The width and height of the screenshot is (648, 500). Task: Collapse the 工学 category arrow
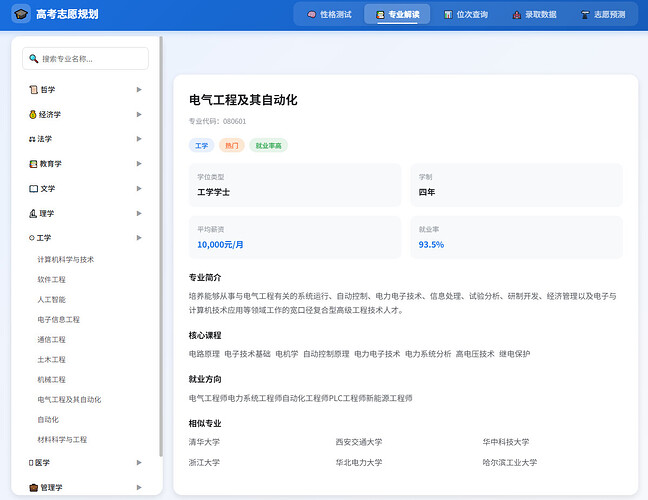(x=139, y=238)
